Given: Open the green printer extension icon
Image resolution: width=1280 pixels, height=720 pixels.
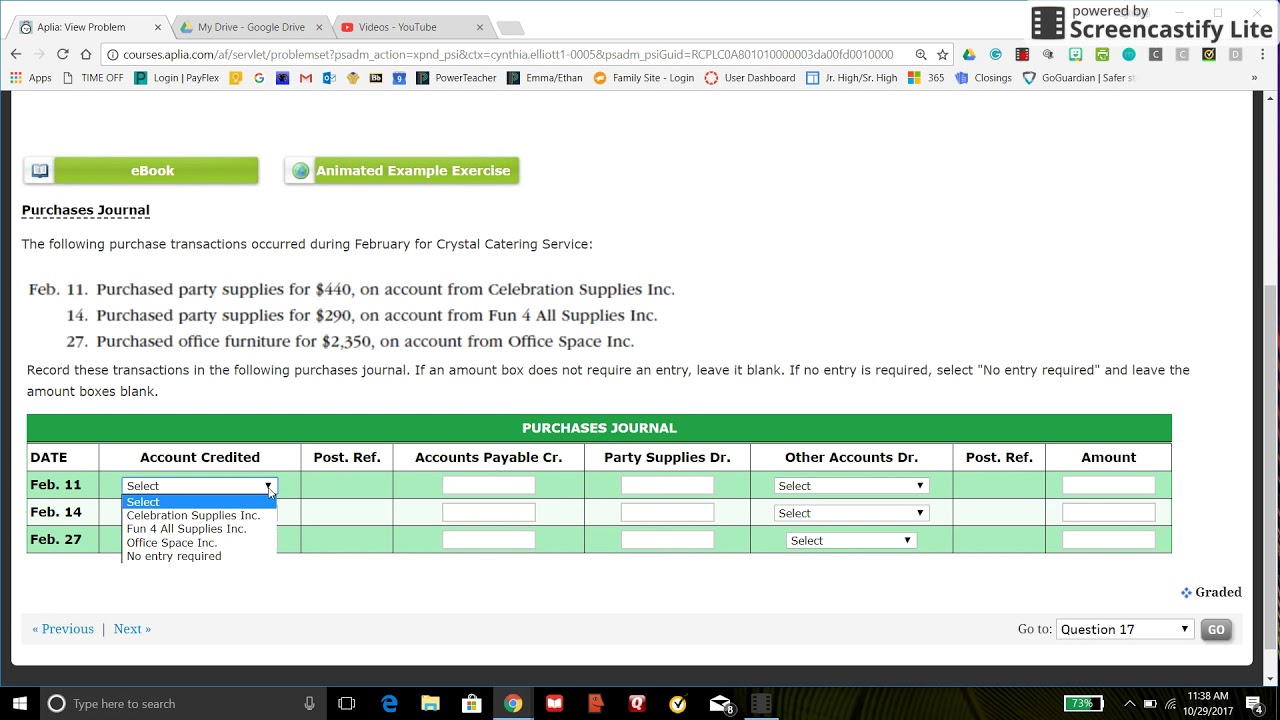Looking at the screenshot, I should (1102, 55).
